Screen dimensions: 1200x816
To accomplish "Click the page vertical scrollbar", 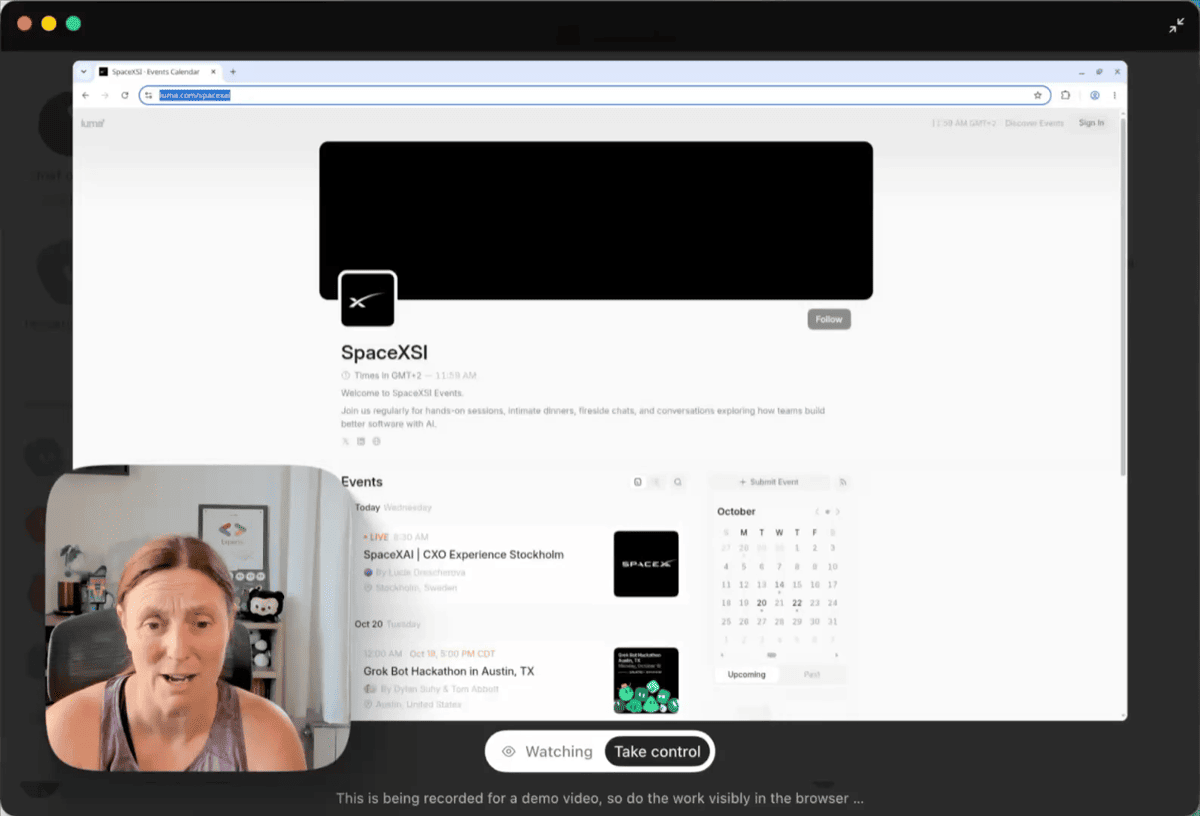I will pos(1123,295).
